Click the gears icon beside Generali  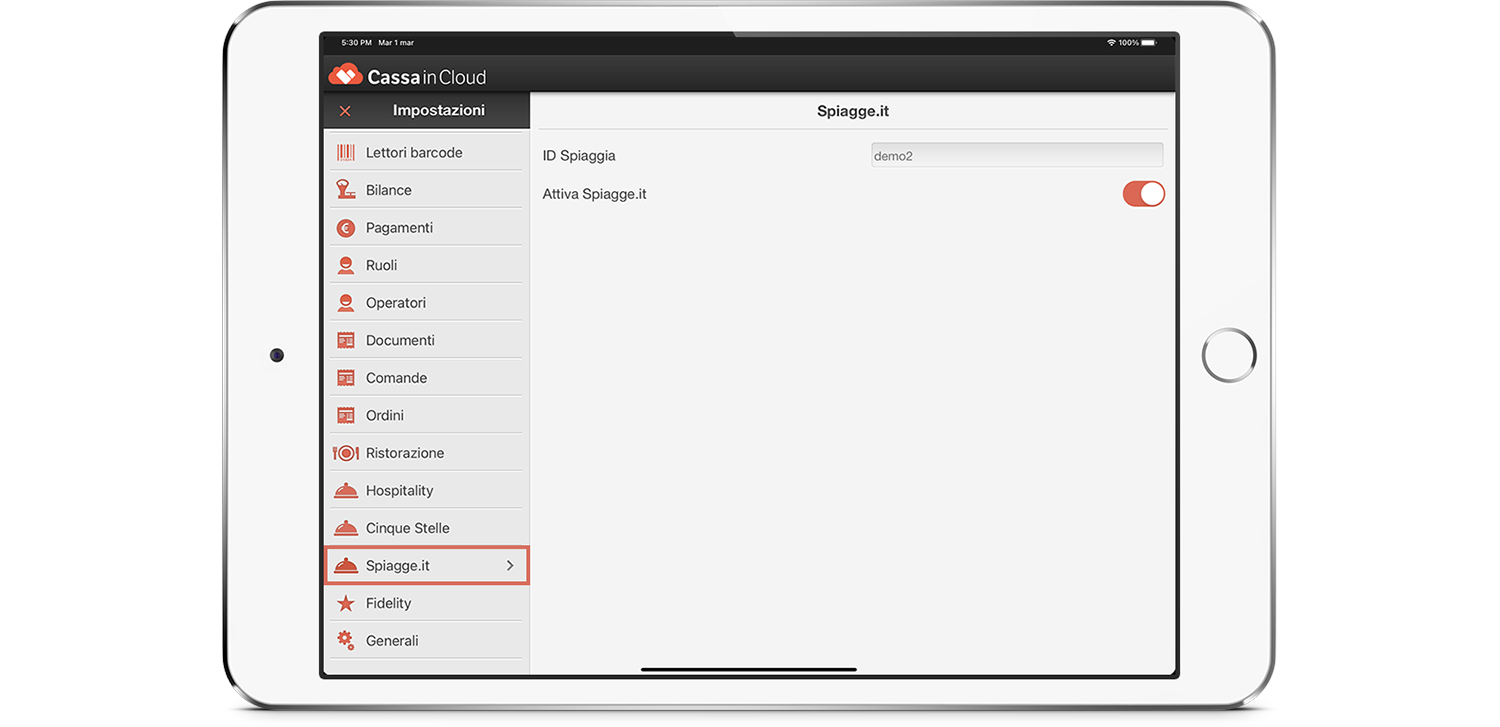point(346,640)
